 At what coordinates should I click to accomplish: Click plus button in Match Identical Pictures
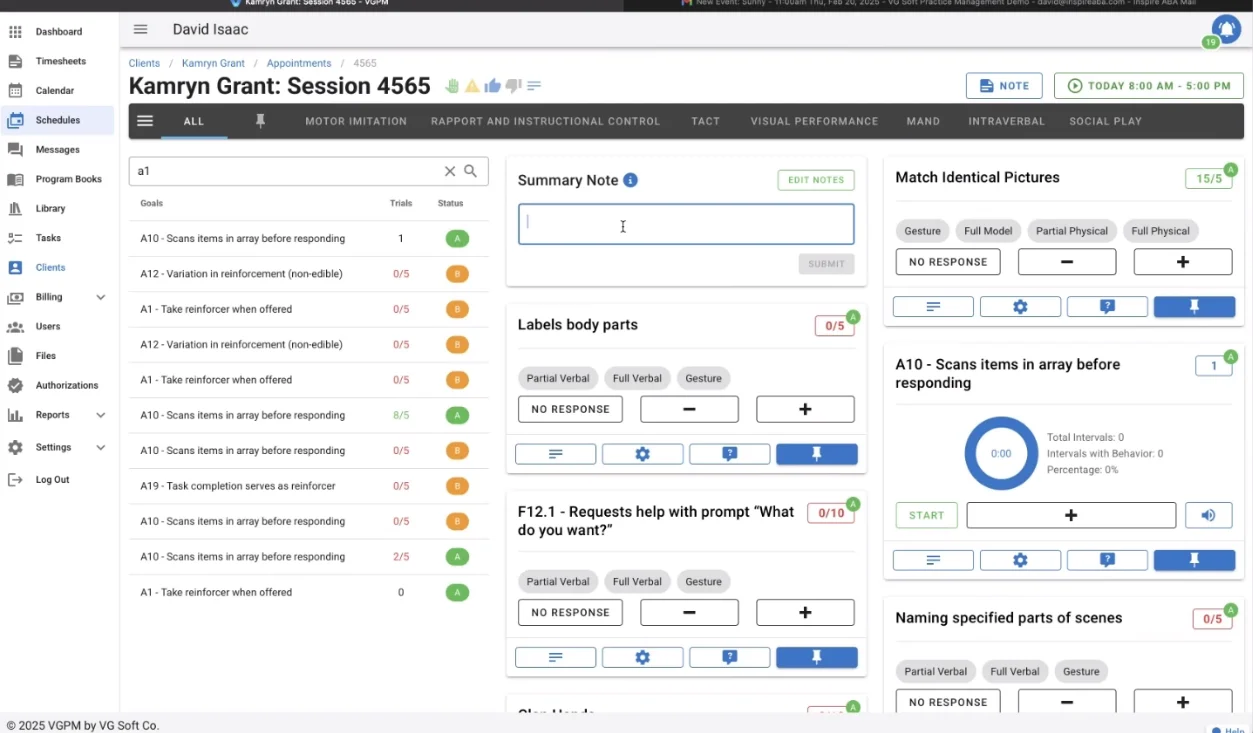[1183, 262]
